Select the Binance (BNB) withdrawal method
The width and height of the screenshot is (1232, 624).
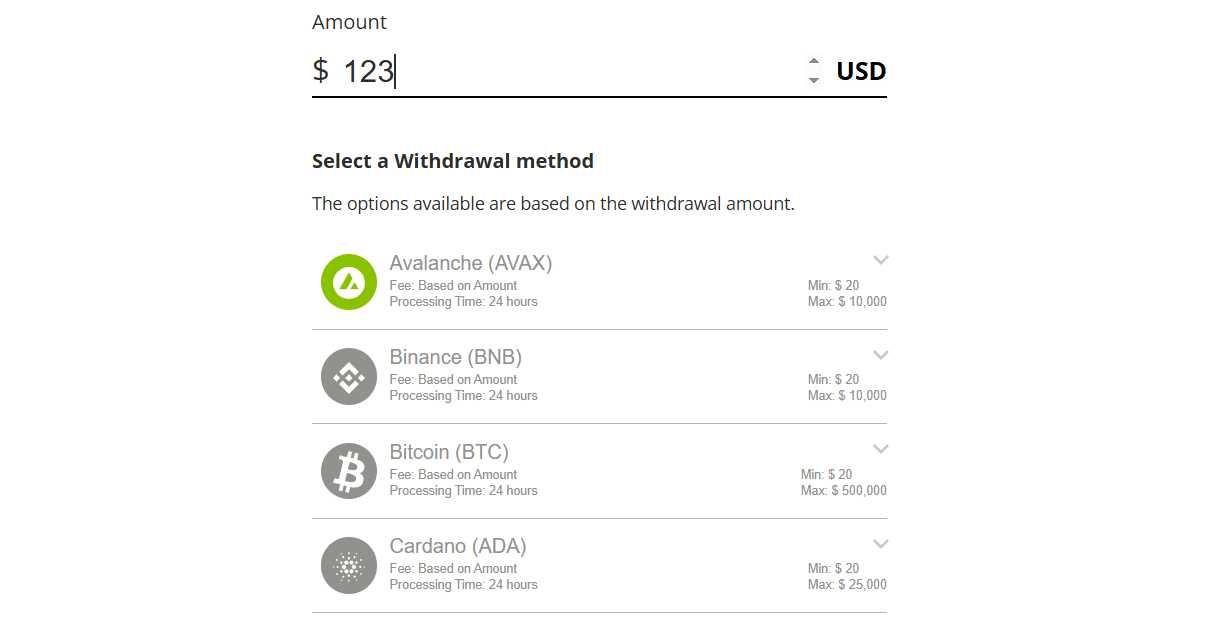tap(600, 376)
